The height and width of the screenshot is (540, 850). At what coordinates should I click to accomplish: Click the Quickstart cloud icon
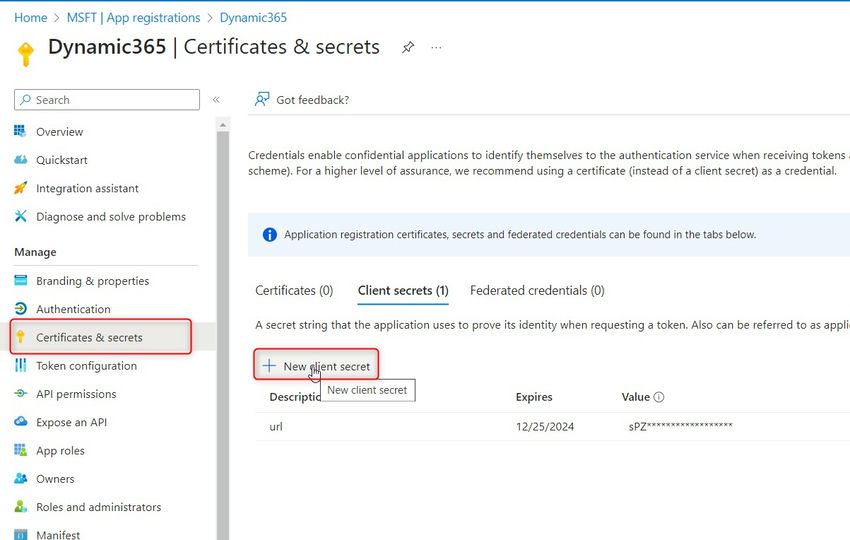tap(20, 159)
